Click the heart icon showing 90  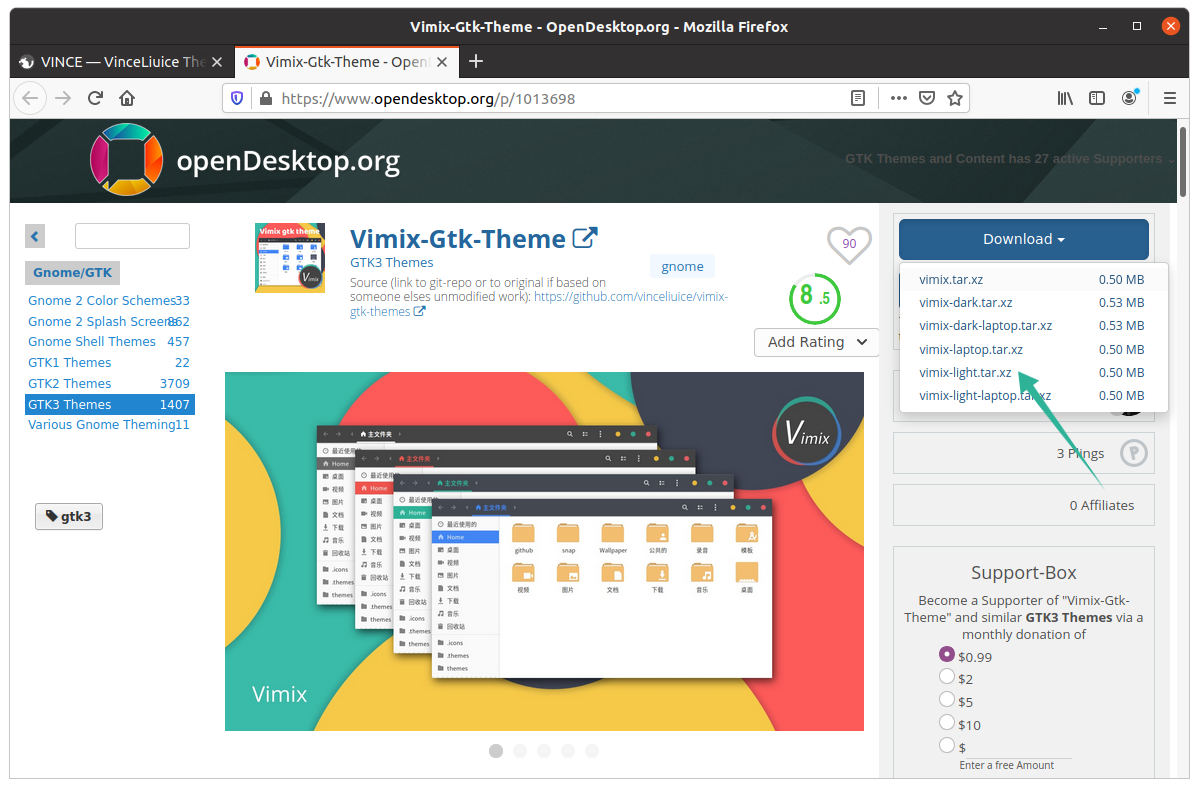[849, 245]
